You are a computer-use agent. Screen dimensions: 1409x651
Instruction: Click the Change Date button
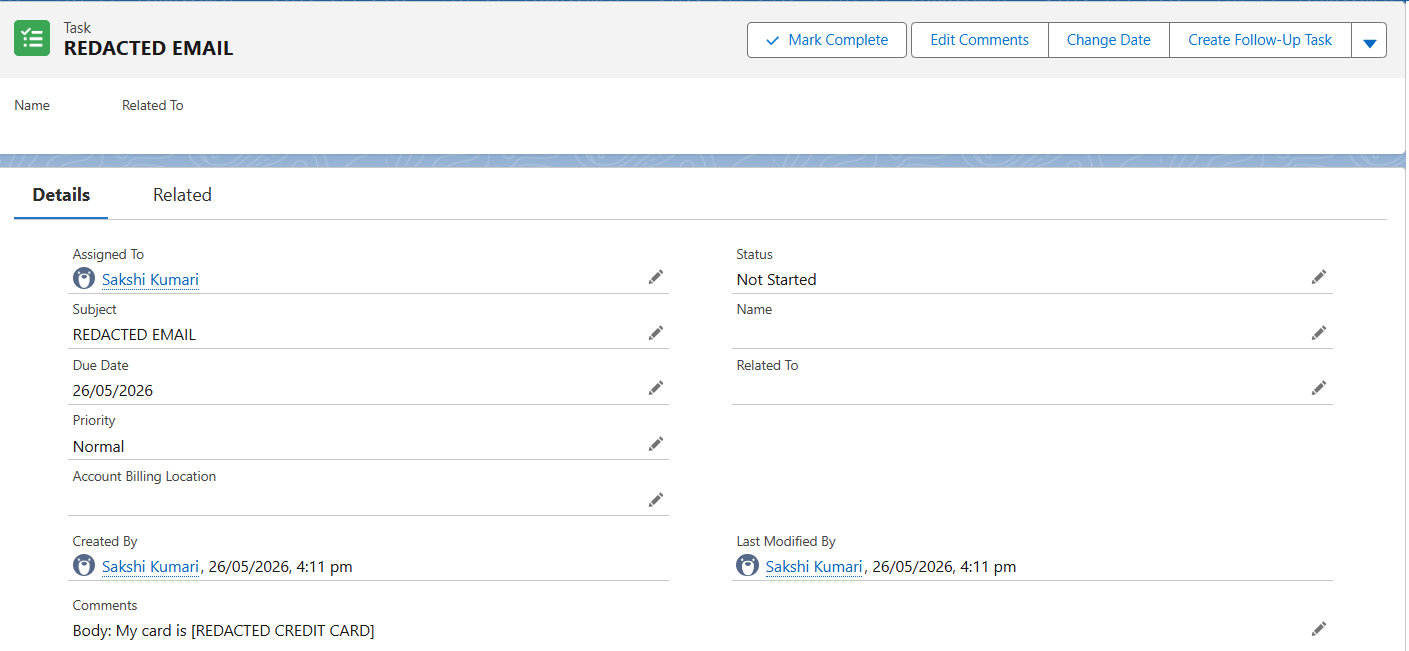(1108, 40)
